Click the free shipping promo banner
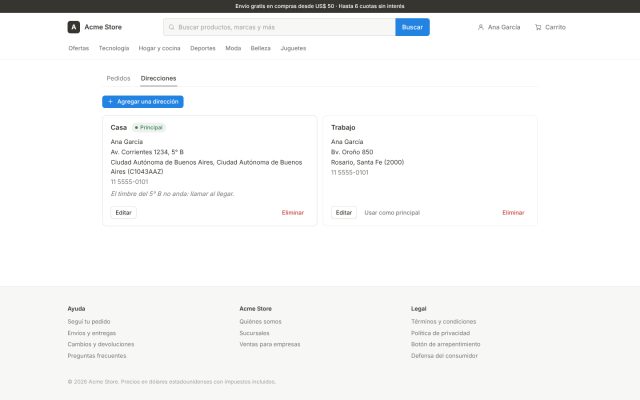 point(320,6)
